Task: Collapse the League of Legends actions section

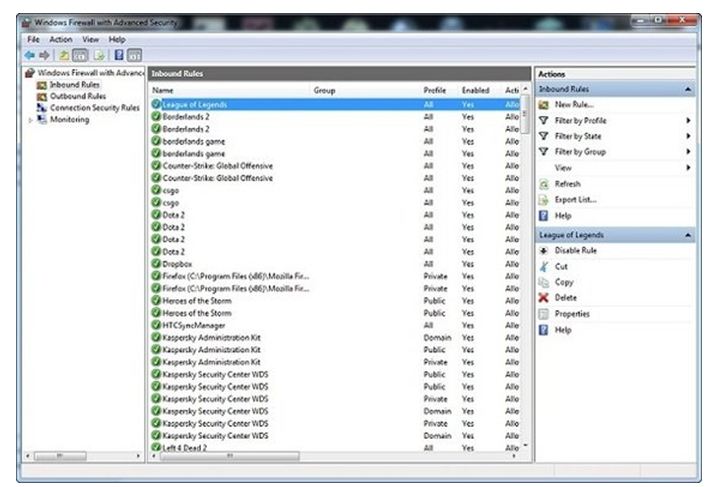Action: tap(687, 235)
